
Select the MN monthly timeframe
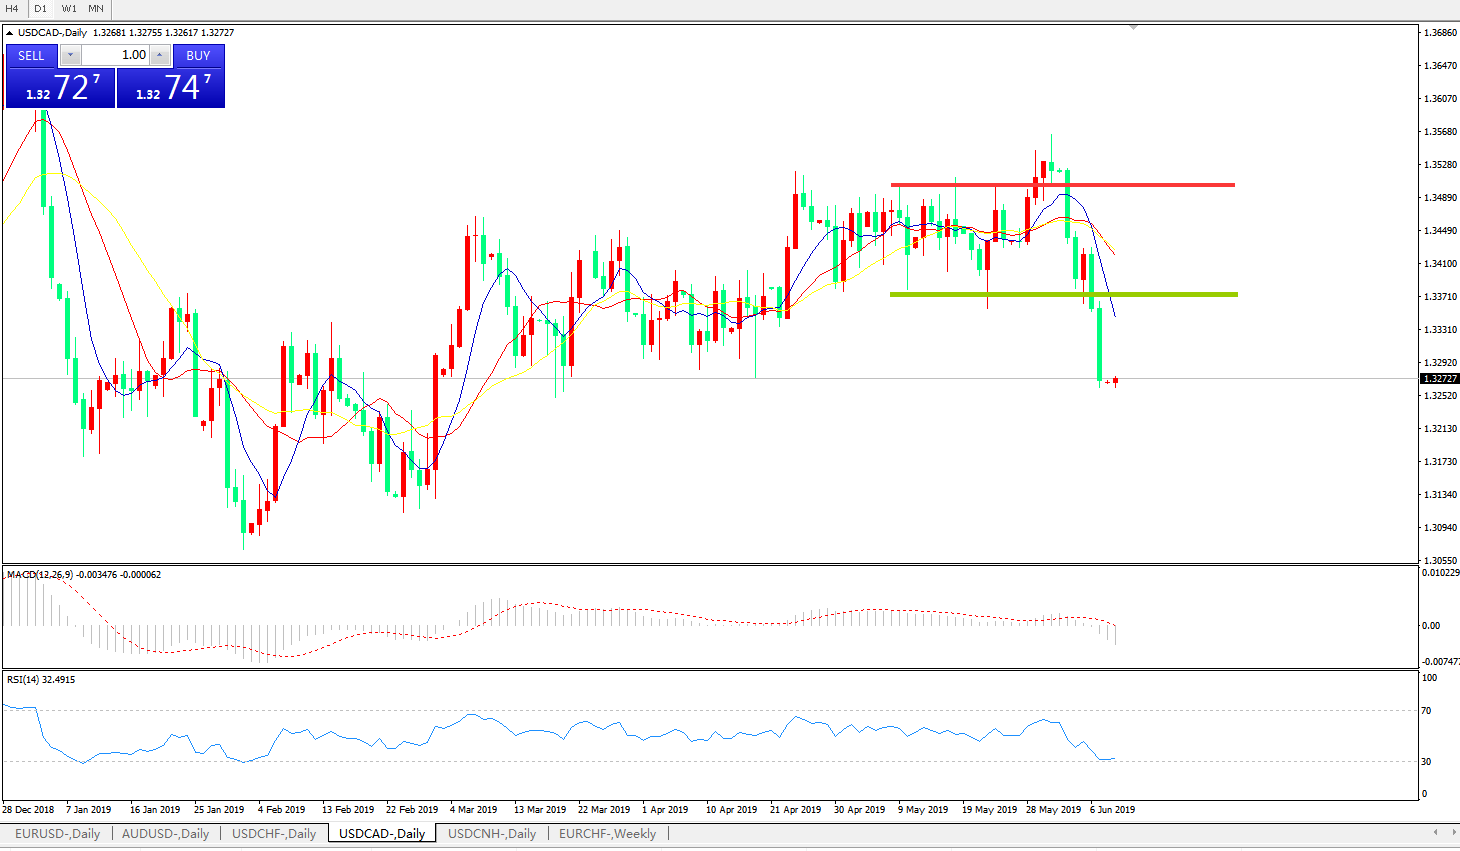point(96,9)
